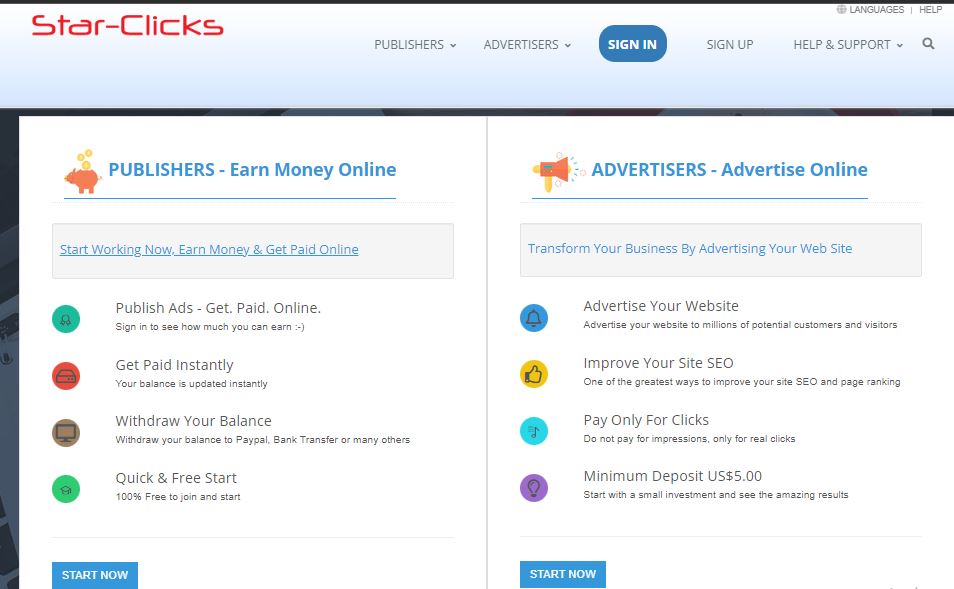The image size is (954, 589).
Task: Click 'Sign in to see how much you can earn' text
Action: (x=210, y=327)
